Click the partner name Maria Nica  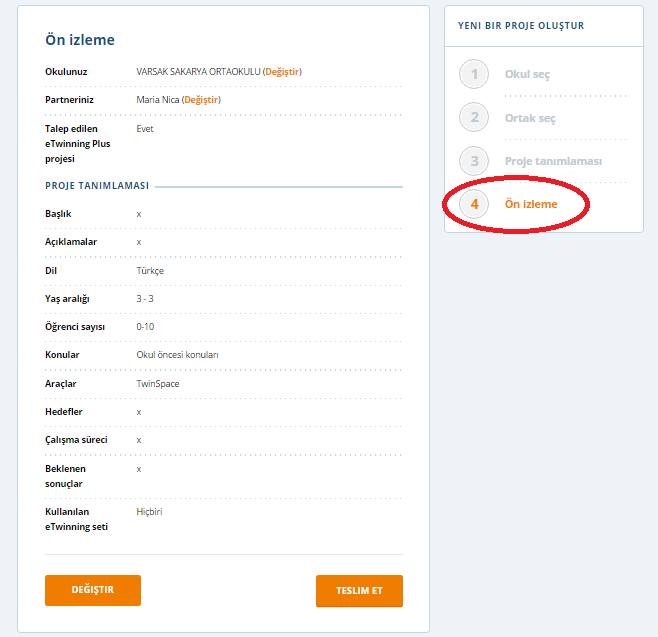tap(157, 100)
